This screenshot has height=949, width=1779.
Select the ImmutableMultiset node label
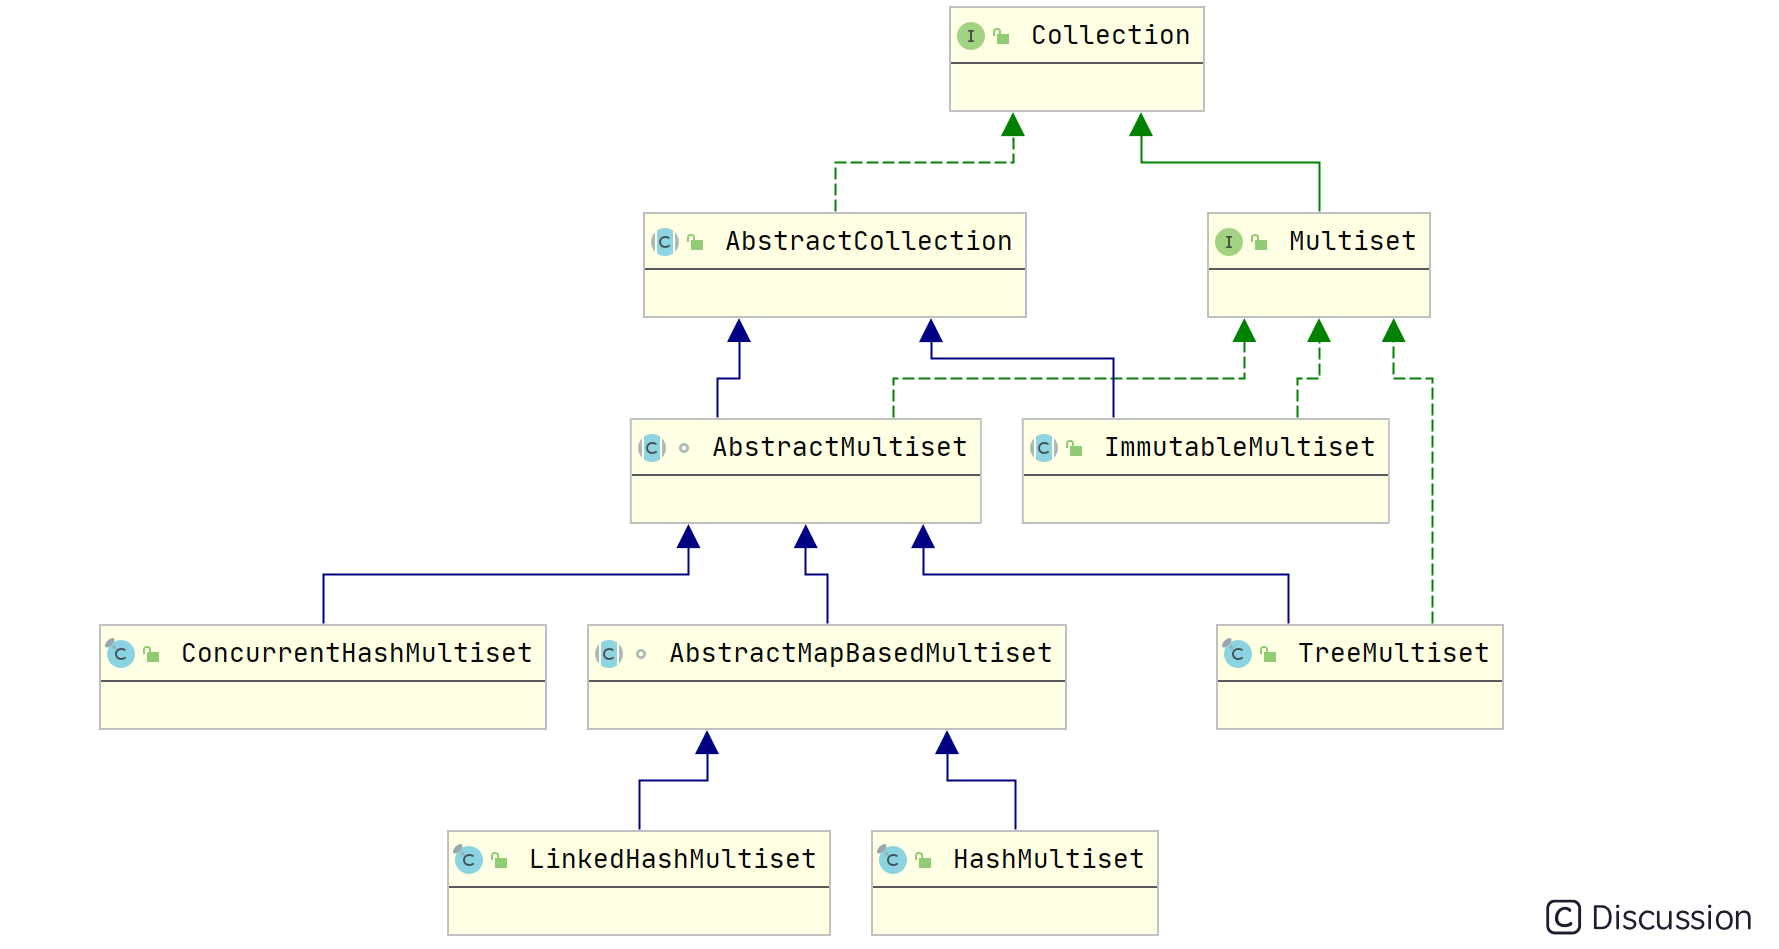(1239, 447)
